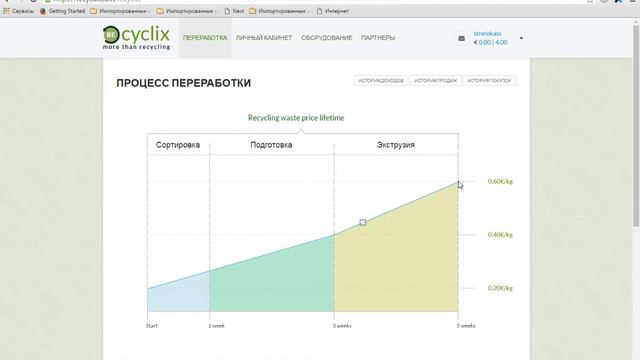Click the История доходов button

[x=381, y=80]
